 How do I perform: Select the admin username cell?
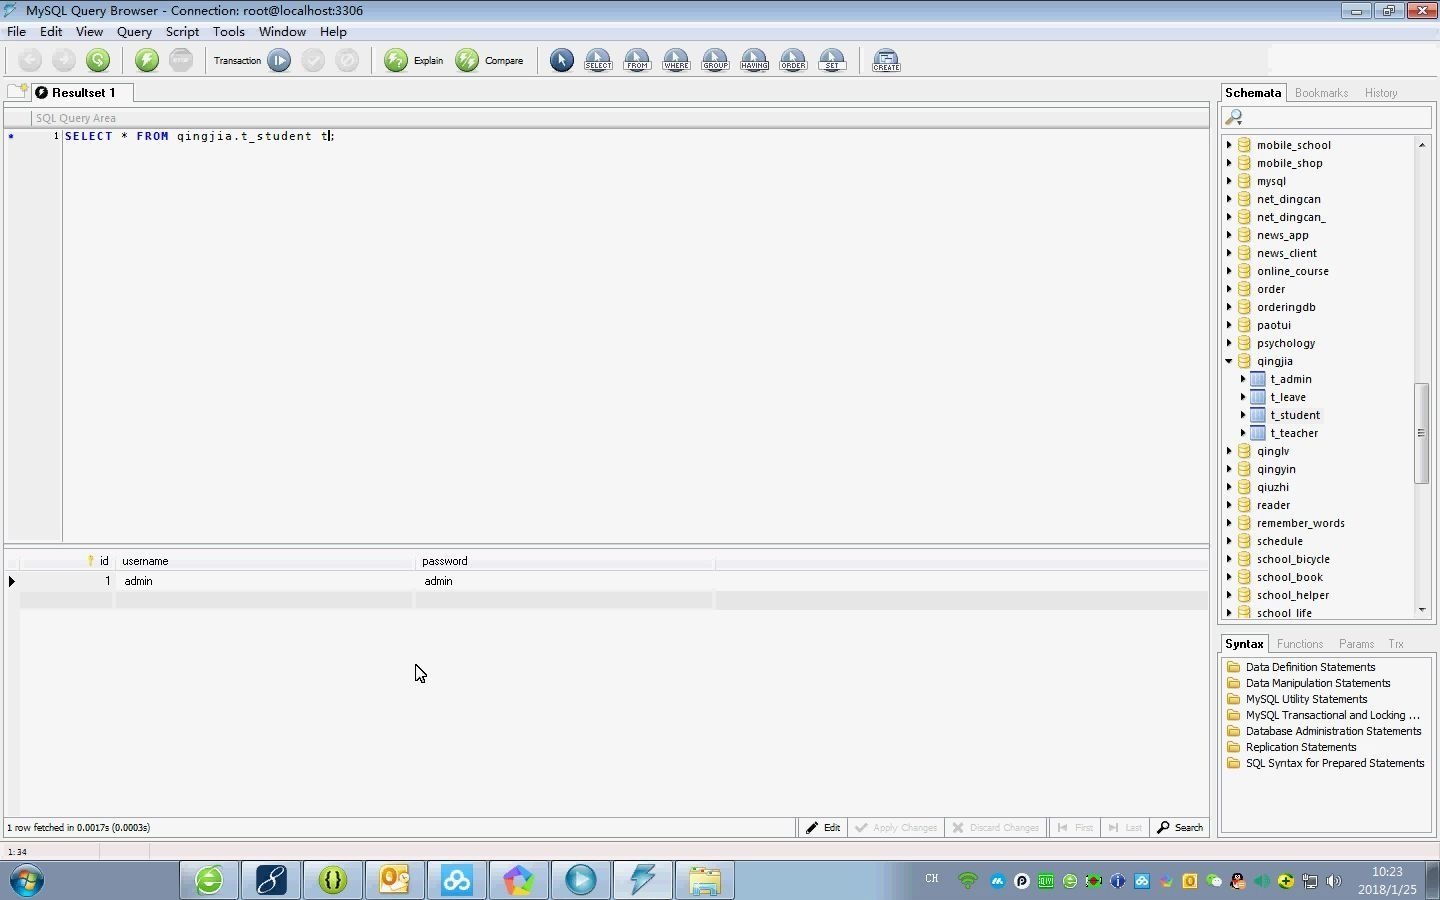point(264,581)
